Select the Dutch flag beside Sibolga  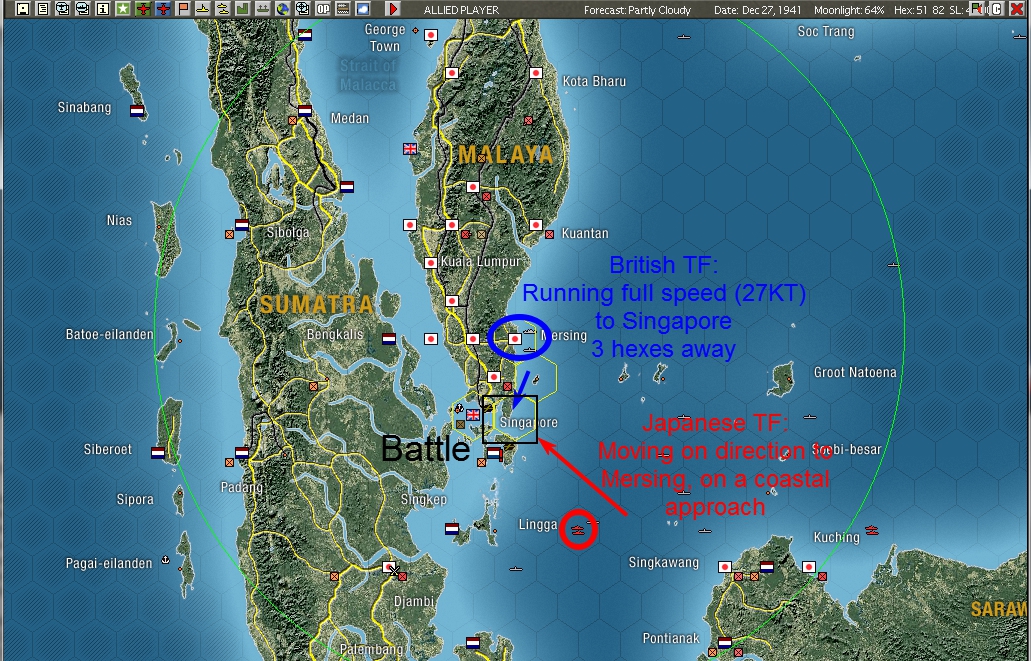(242, 225)
